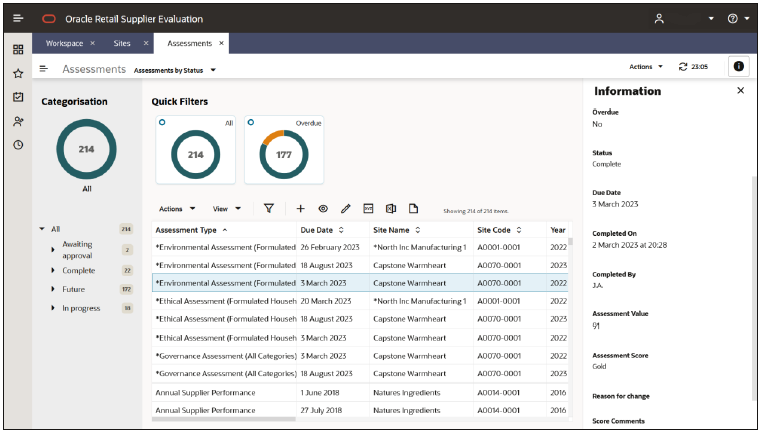This screenshot has height=435, width=761.
Task: View selected assessment with eye icon
Action: pos(323,208)
